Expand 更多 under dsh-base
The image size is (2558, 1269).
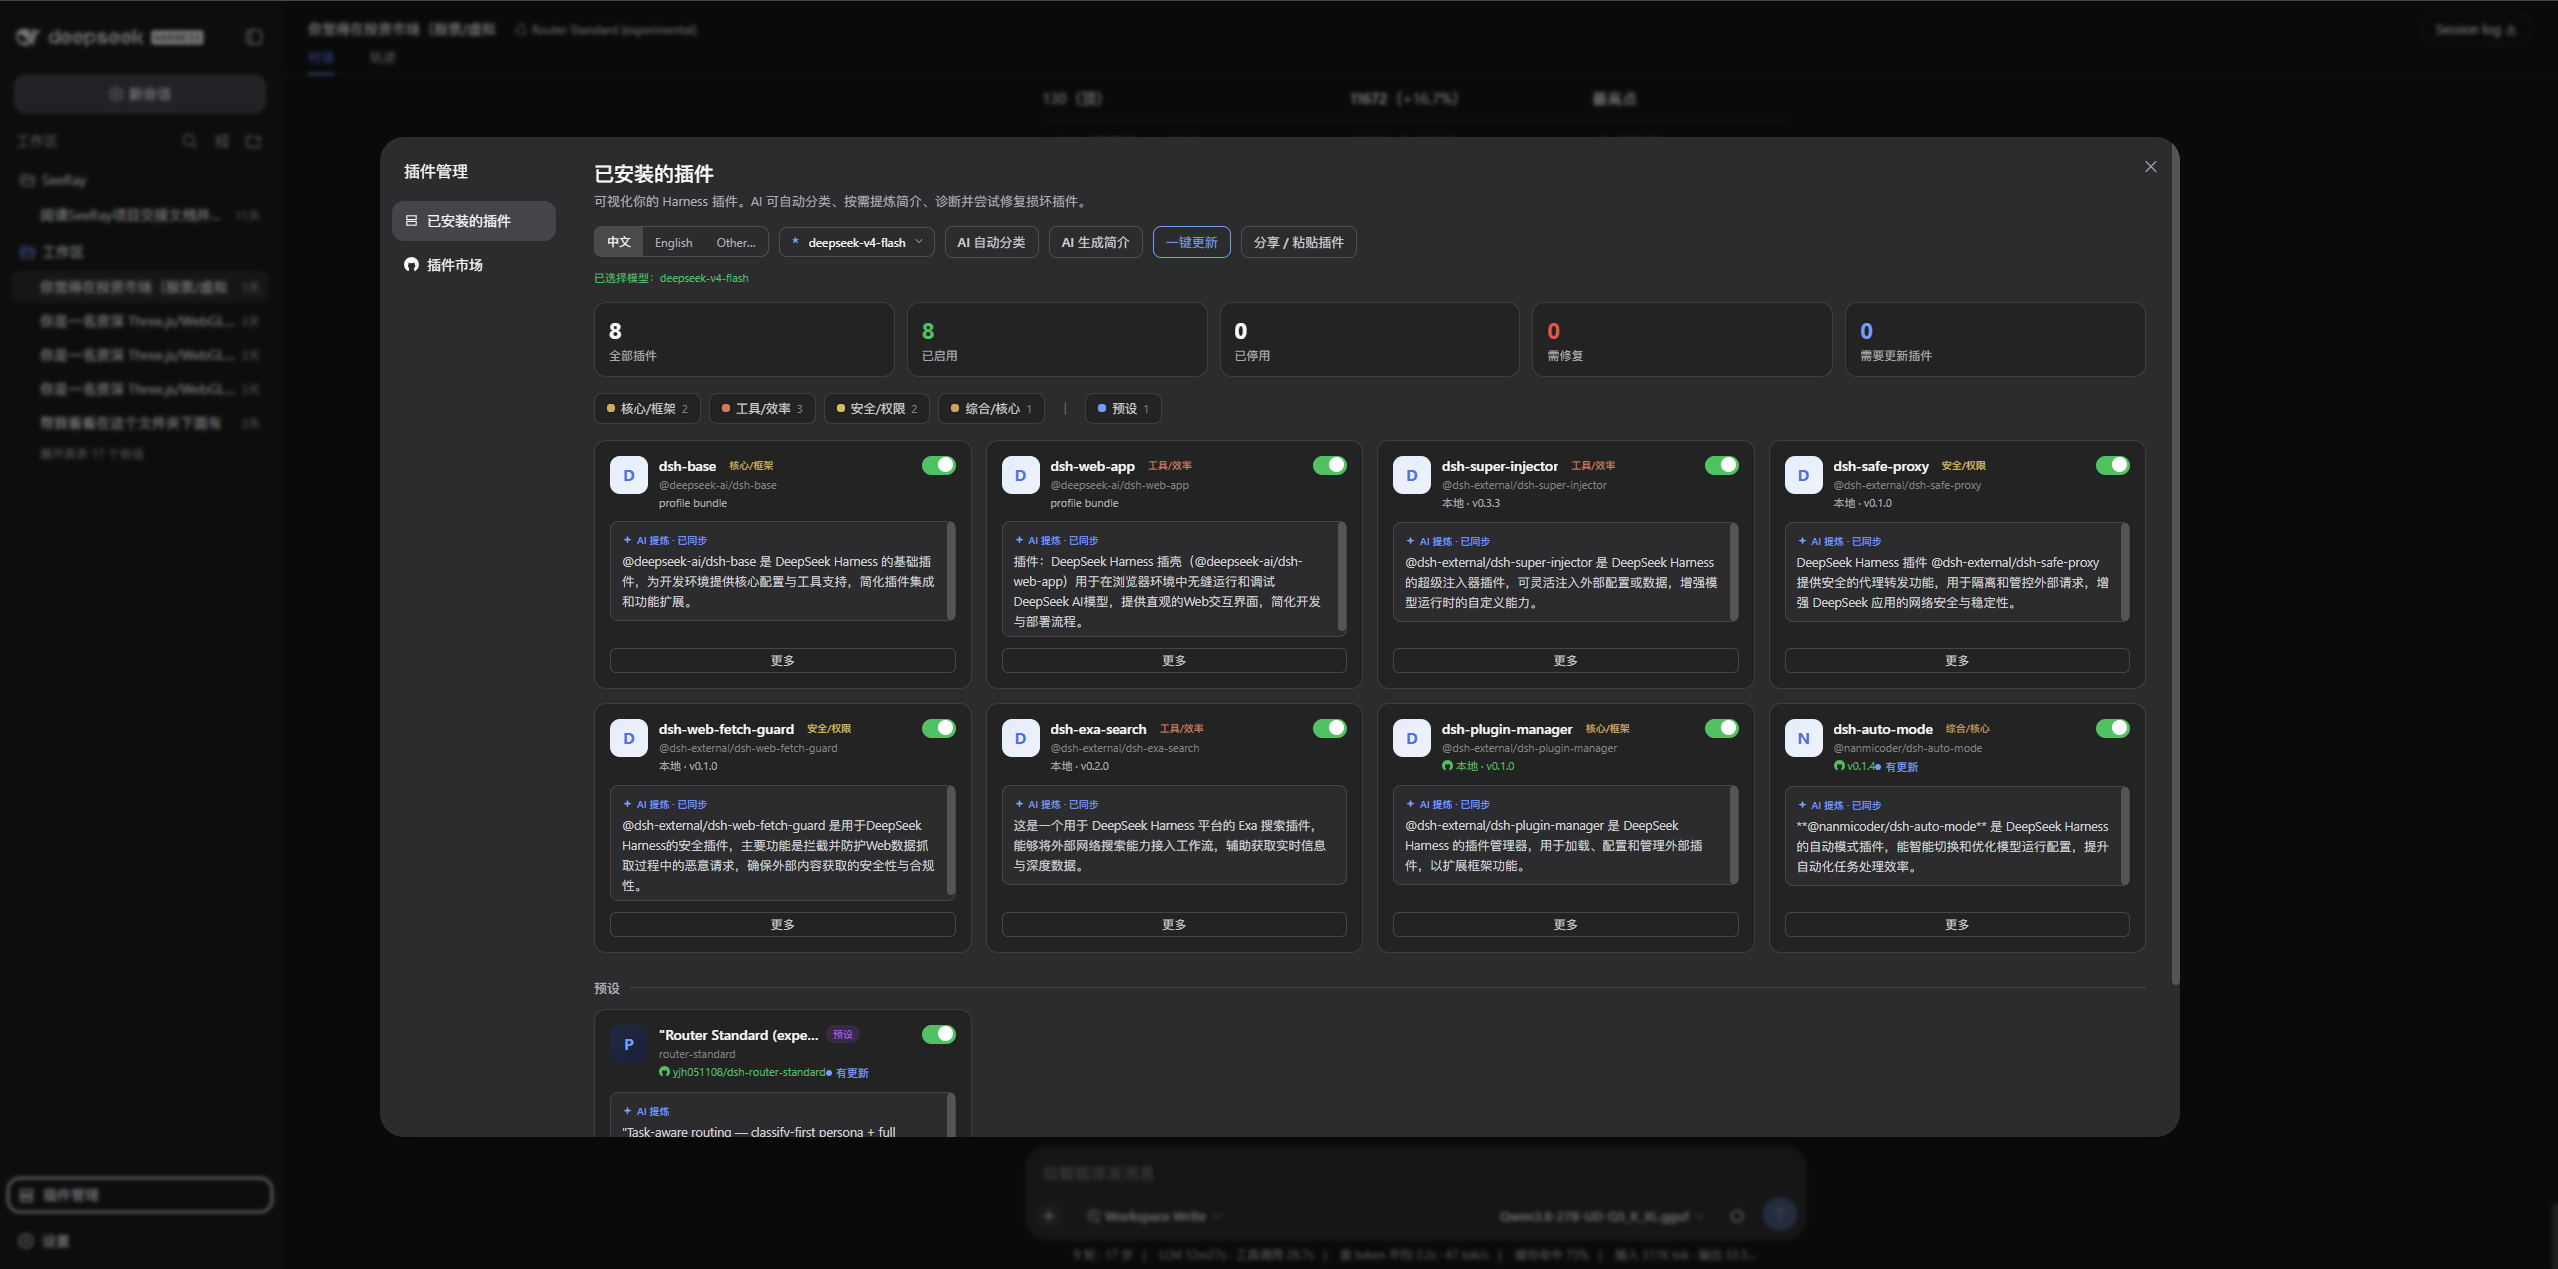click(x=782, y=660)
